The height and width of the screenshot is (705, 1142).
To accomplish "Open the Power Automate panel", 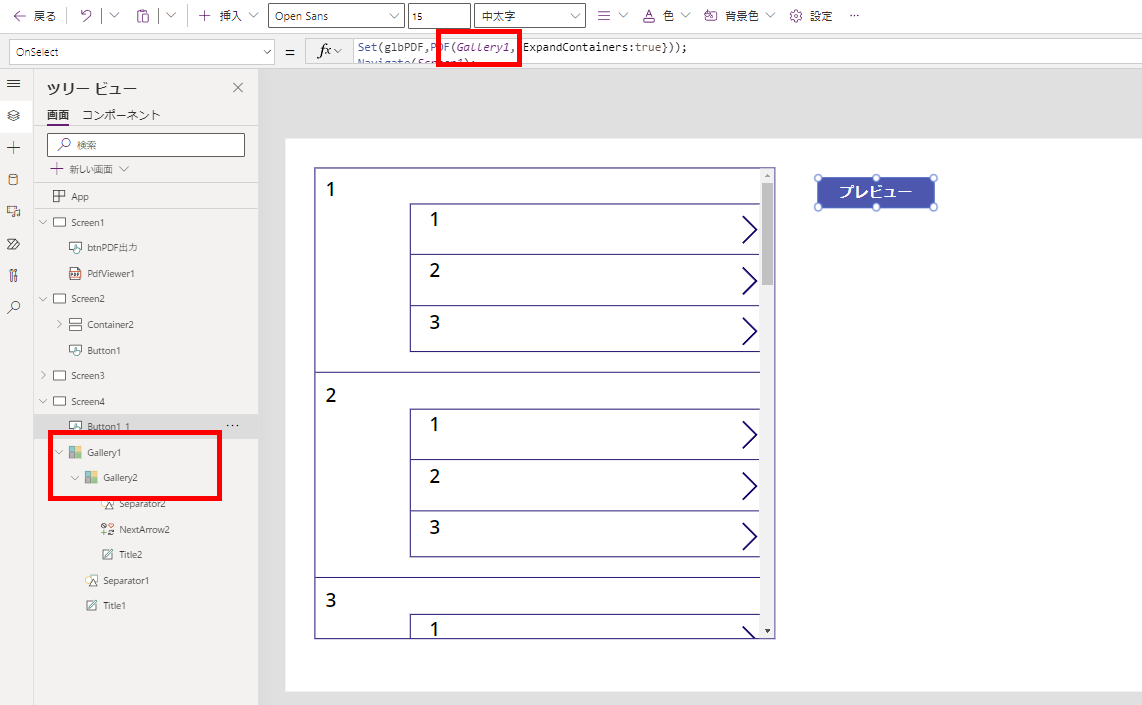I will (x=14, y=243).
